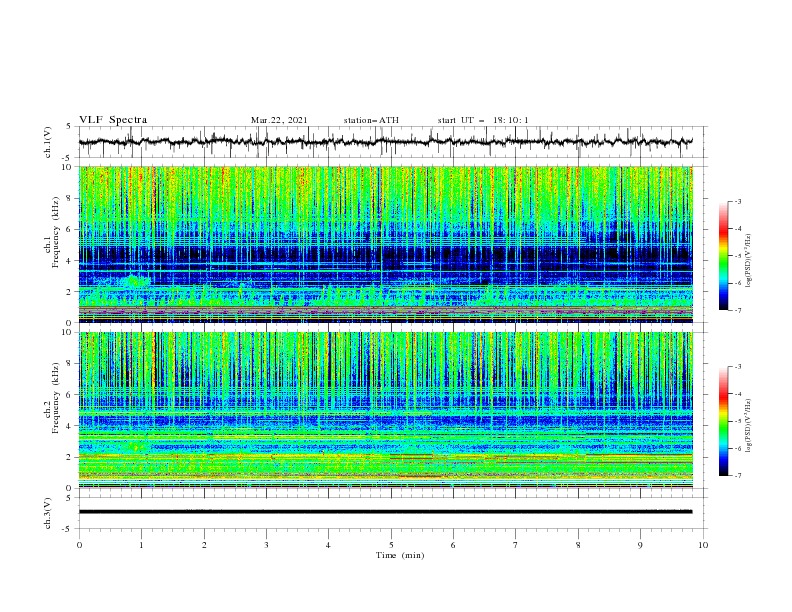Click the ch.1 color bar "-3" label
792x612 pixels.
738,202
